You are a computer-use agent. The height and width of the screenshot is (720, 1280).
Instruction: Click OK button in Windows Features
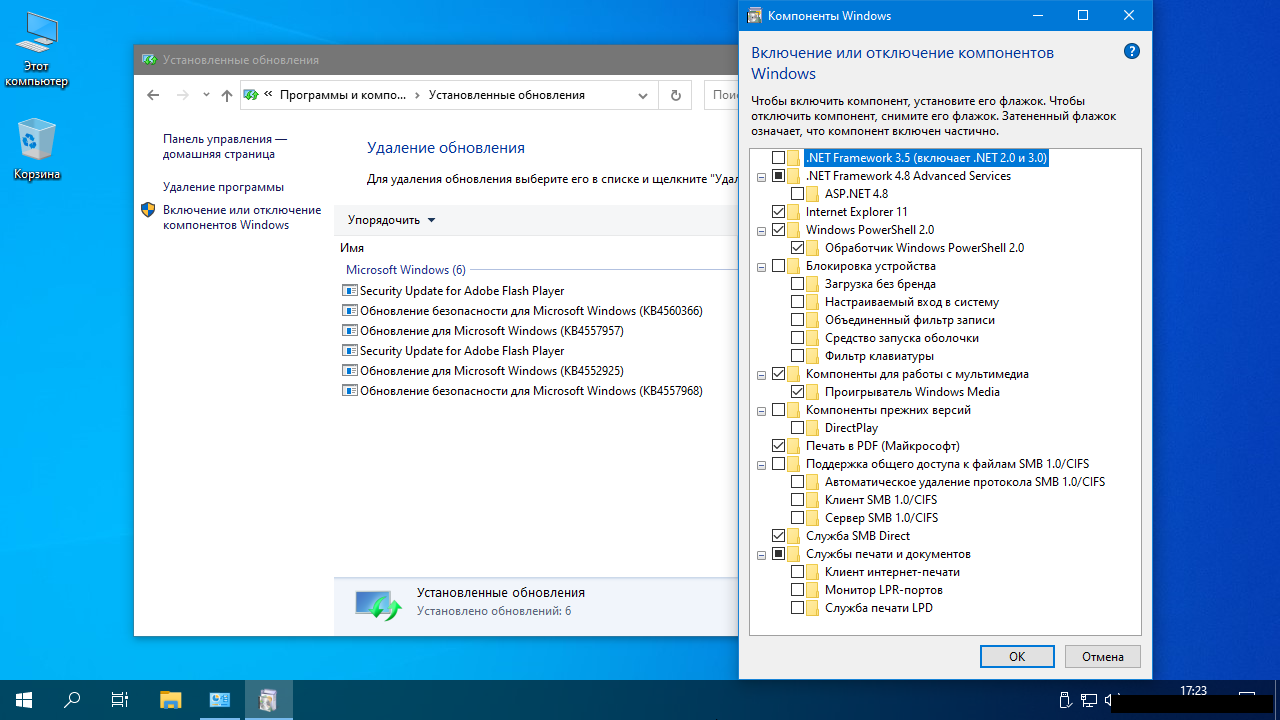[1017, 657]
